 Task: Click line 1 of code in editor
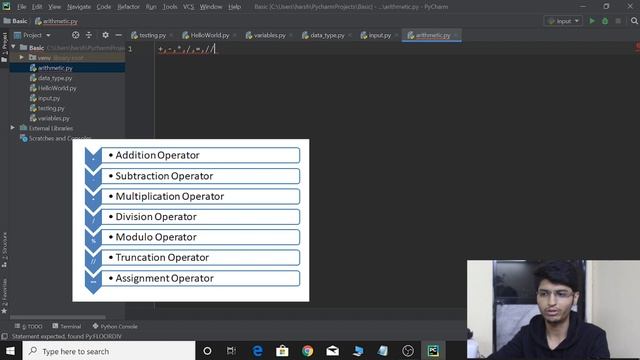(x=187, y=50)
